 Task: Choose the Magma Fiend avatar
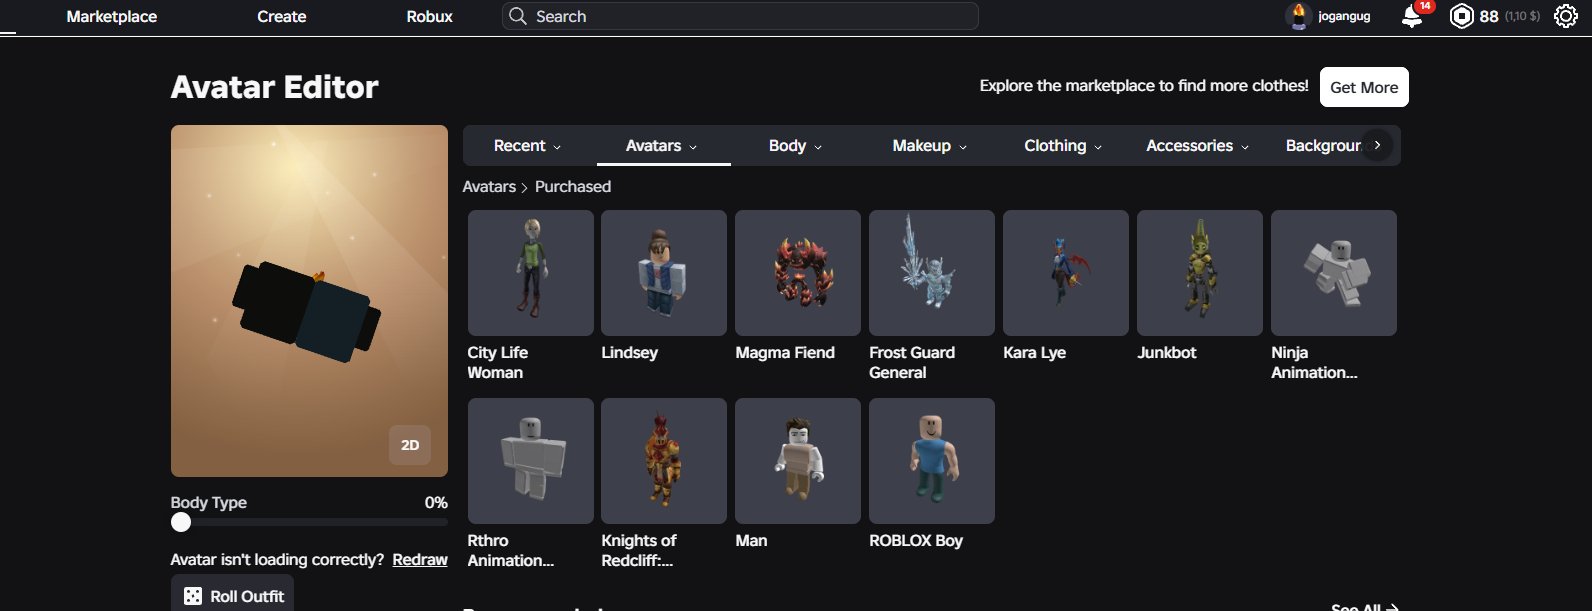tap(798, 273)
